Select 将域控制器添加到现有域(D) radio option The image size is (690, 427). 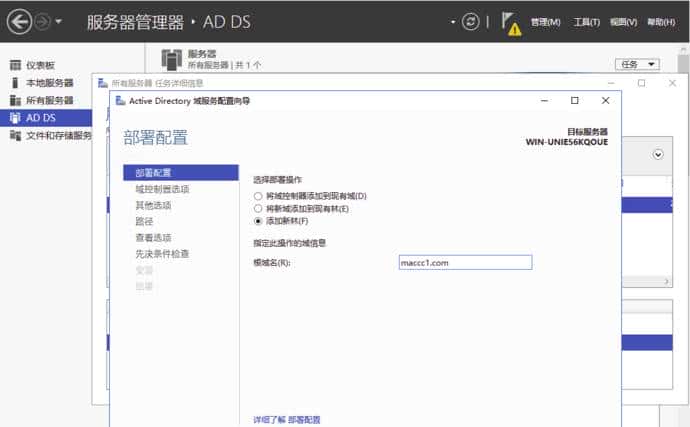click(258, 196)
